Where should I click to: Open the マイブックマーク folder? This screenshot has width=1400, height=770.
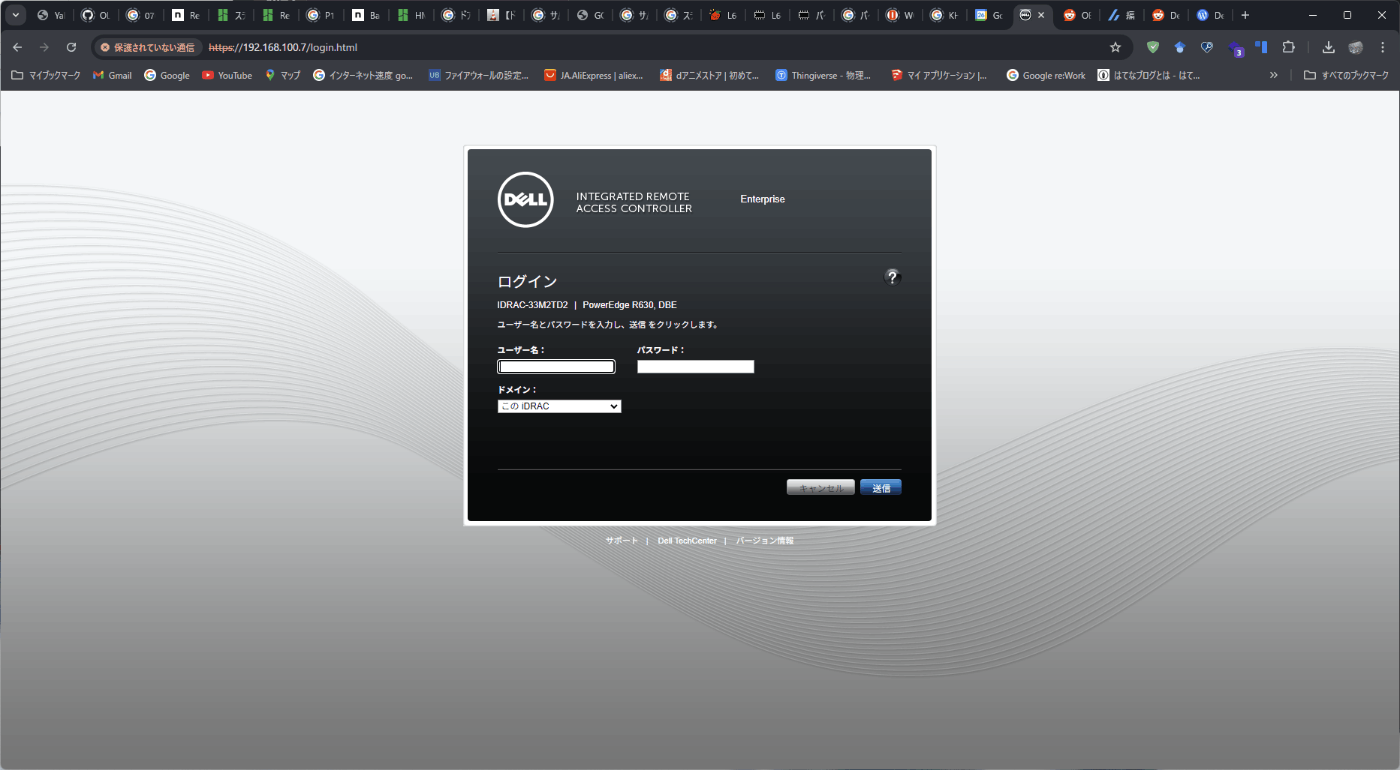[x=45, y=75]
